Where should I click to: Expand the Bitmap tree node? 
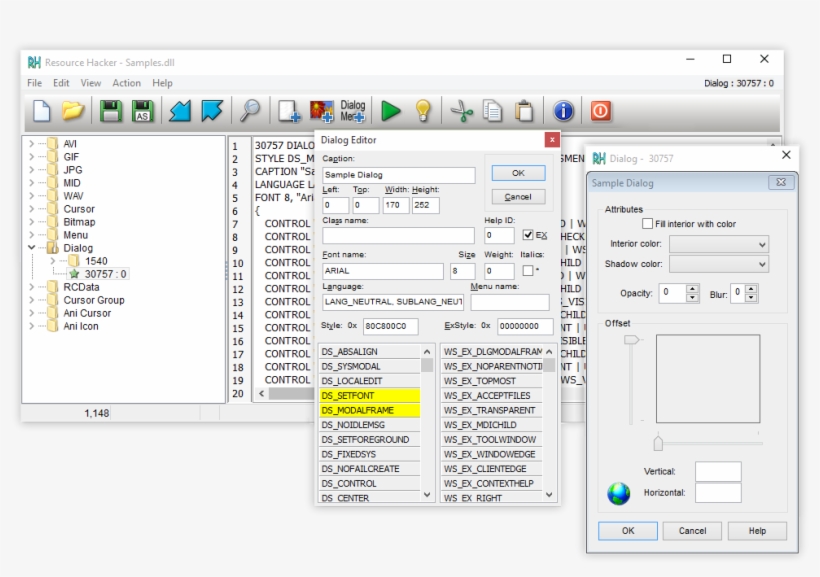[x=31, y=222]
